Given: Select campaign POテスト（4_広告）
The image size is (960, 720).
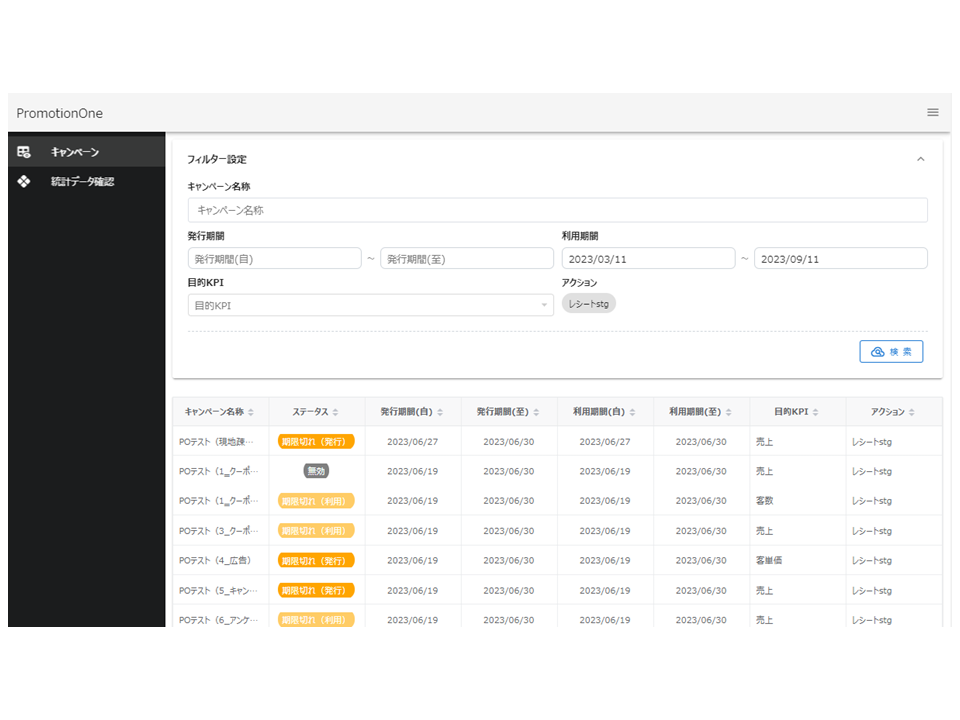Looking at the screenshot, I should (x=215, y=560).
